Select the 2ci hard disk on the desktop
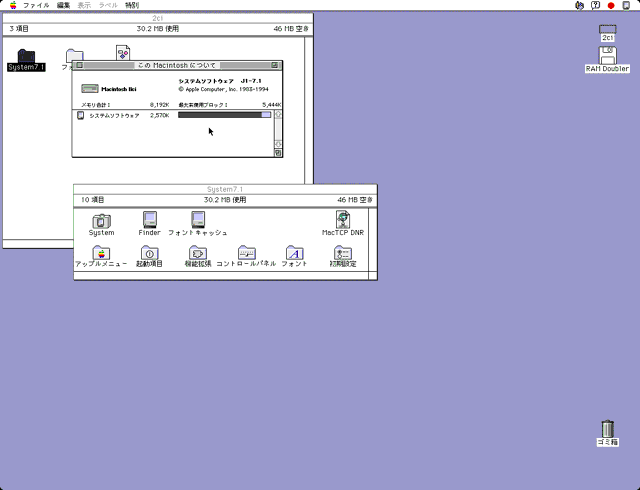640x490 pixels. click(607, 29)
